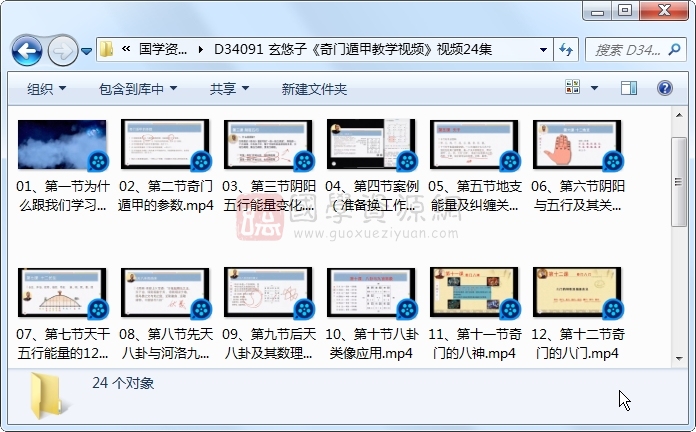Screen dimensions: 696x432
Task: Open the 包含到库中 menu
Action: coord(138,89)
